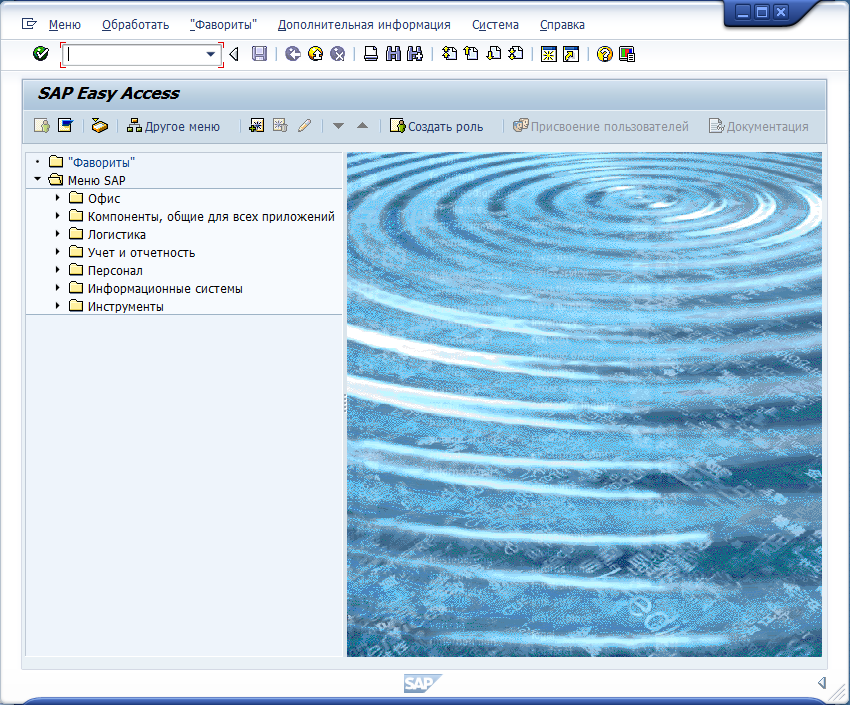Click the Next Page icon
This screenshot has height=705, width=850.
pos(494,54)
